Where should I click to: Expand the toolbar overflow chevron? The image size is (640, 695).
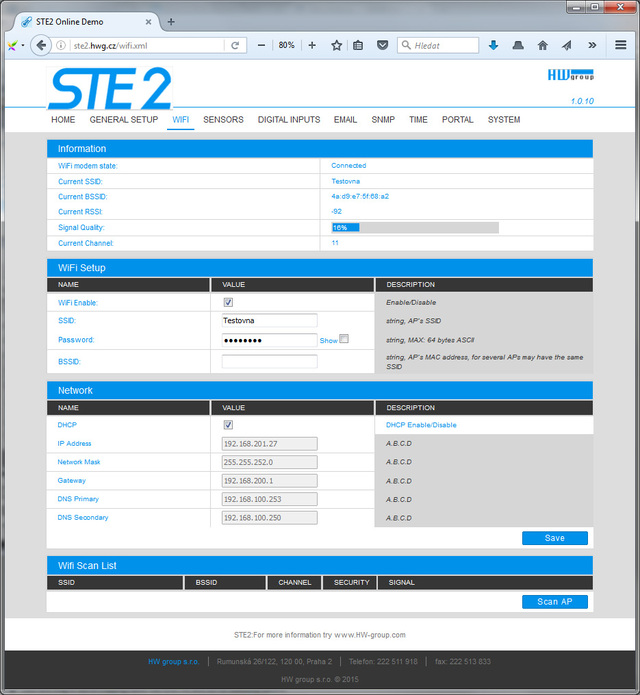coord(591,45)
